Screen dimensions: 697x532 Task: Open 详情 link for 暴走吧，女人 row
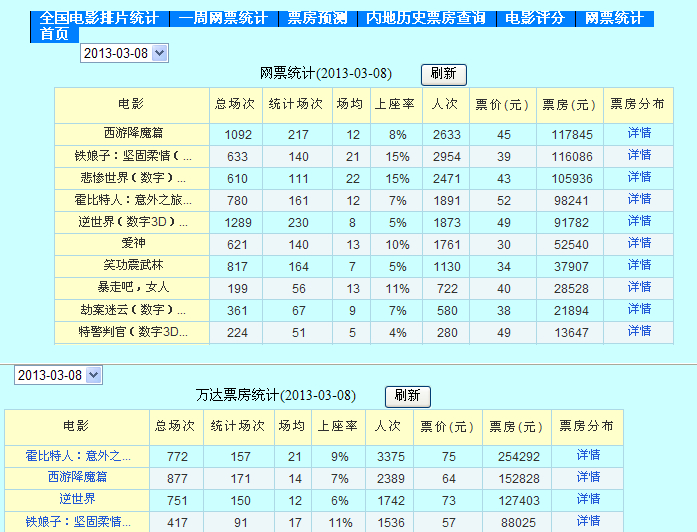[639, 287]
